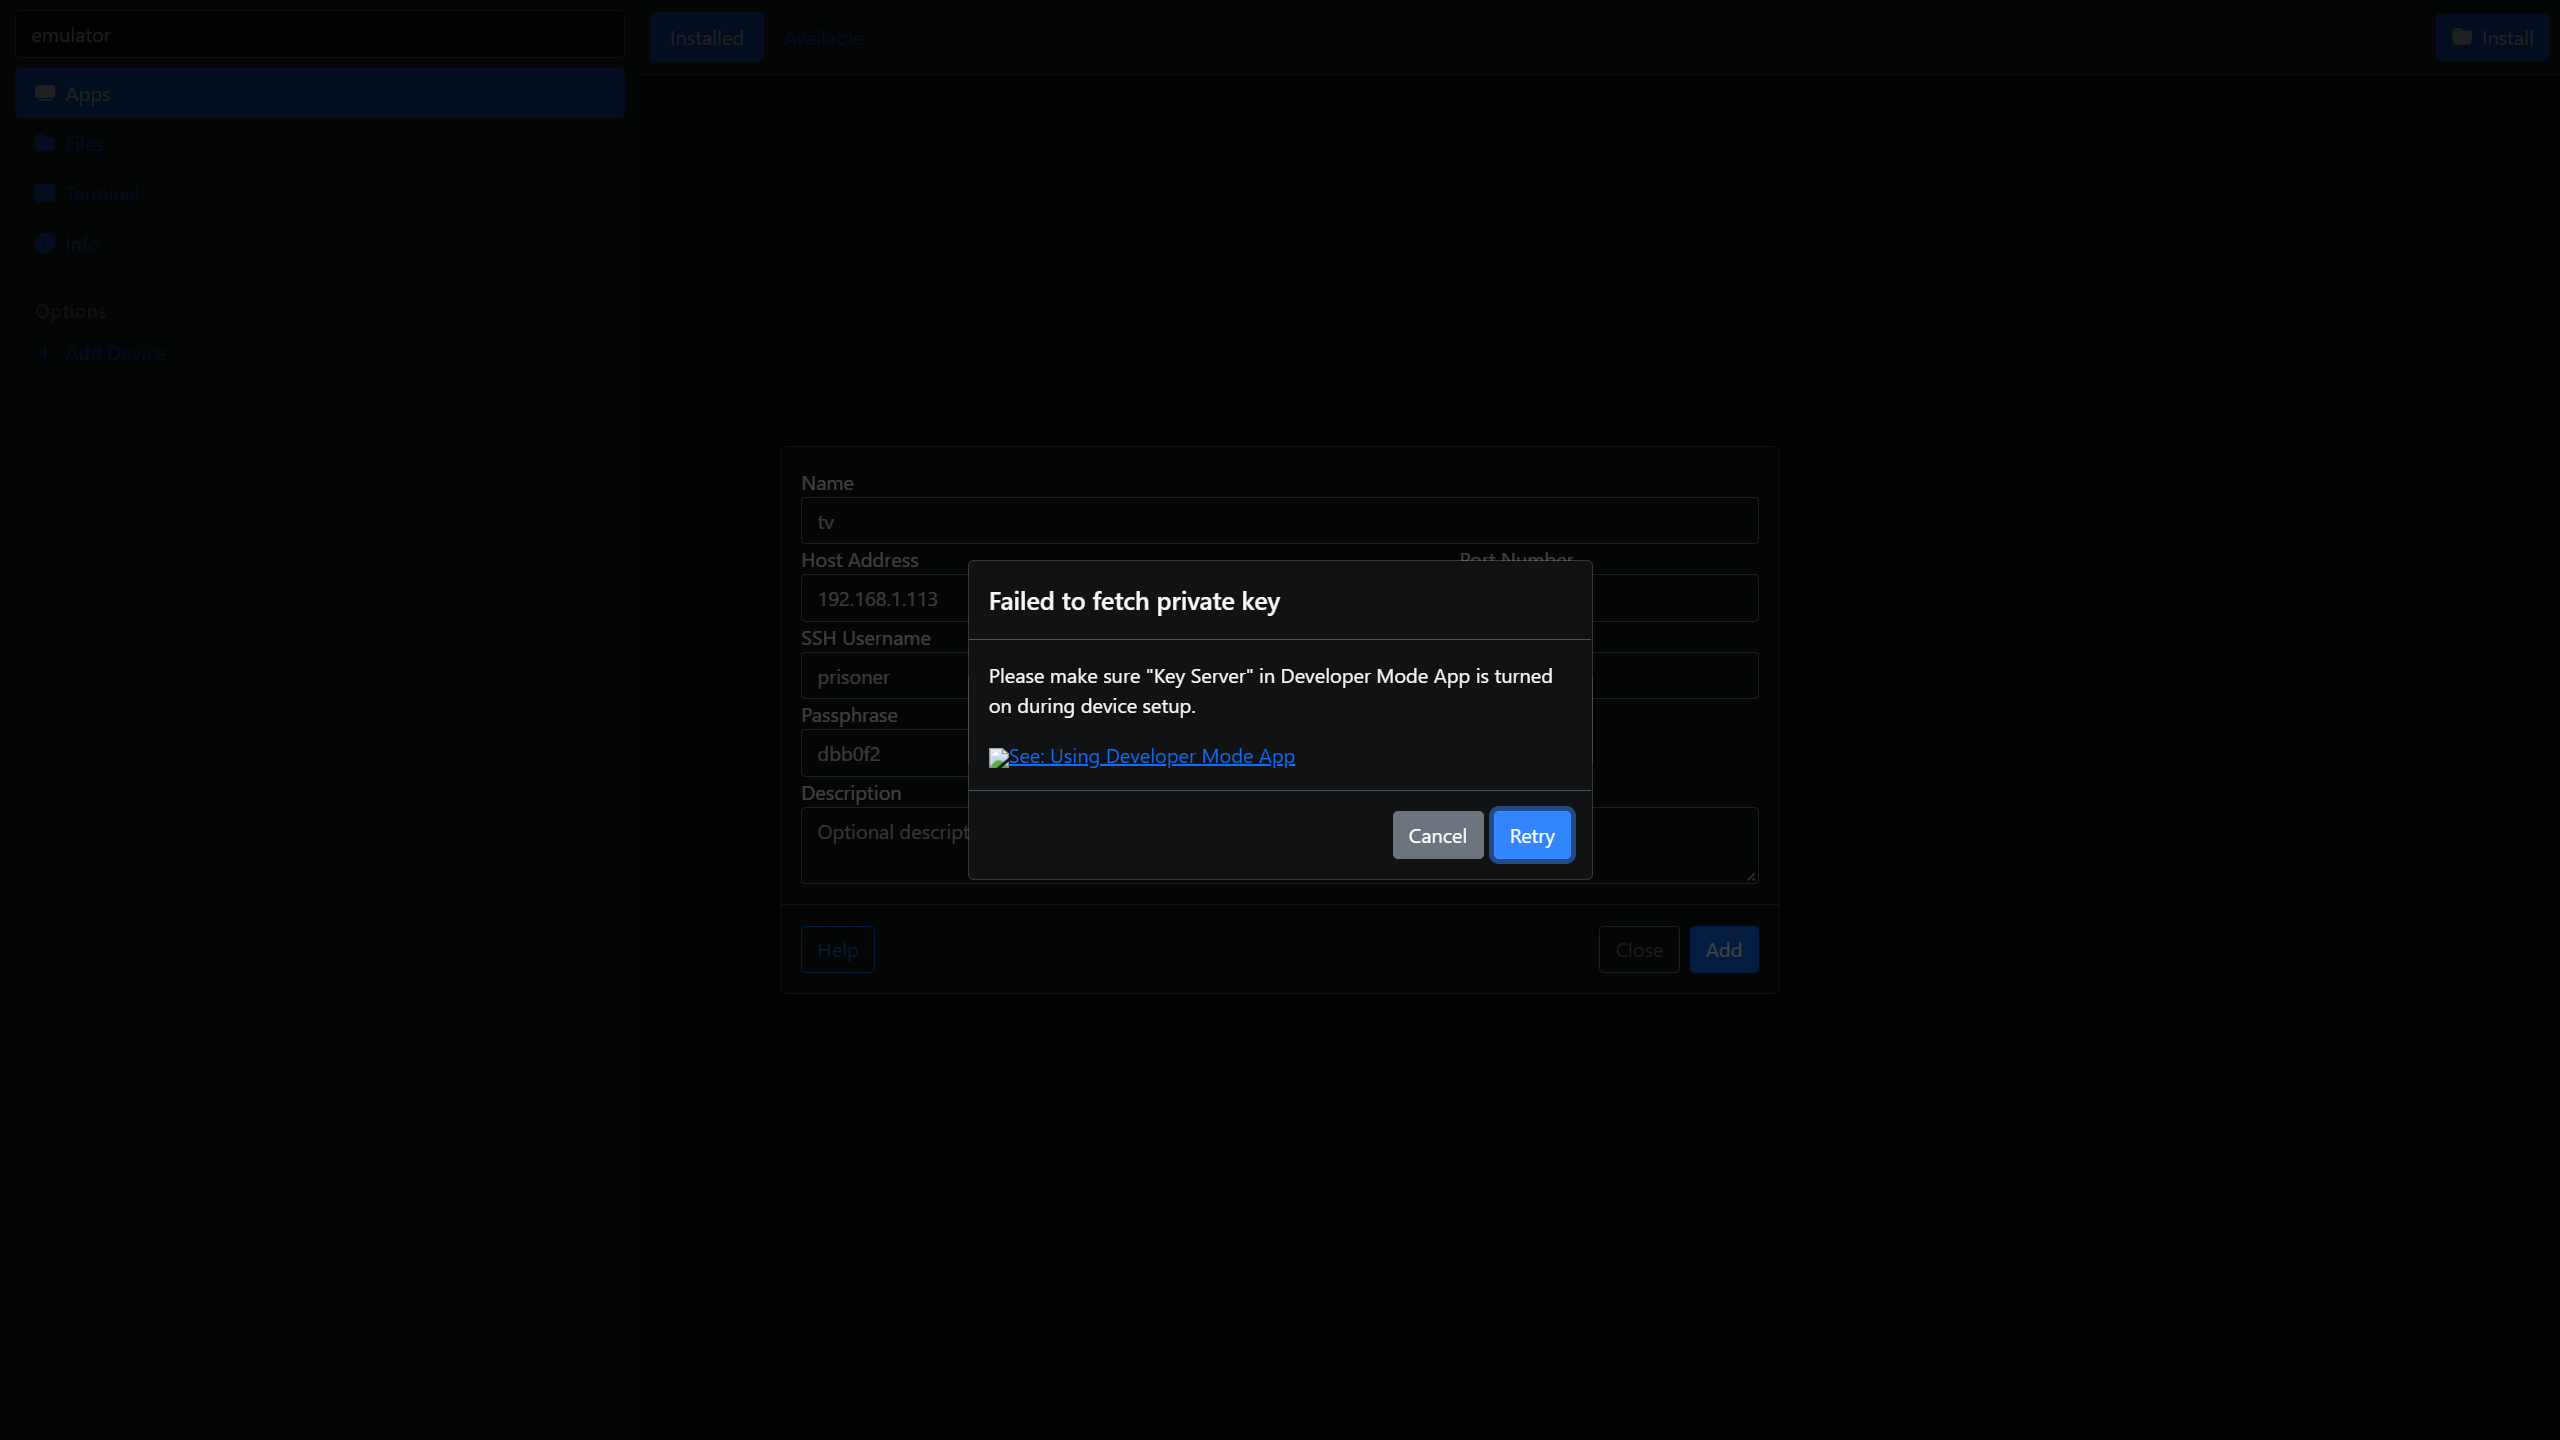The height and width of the screenshot is (1440, 2560).
Task: Click the Help button in form
Action: 837,950
